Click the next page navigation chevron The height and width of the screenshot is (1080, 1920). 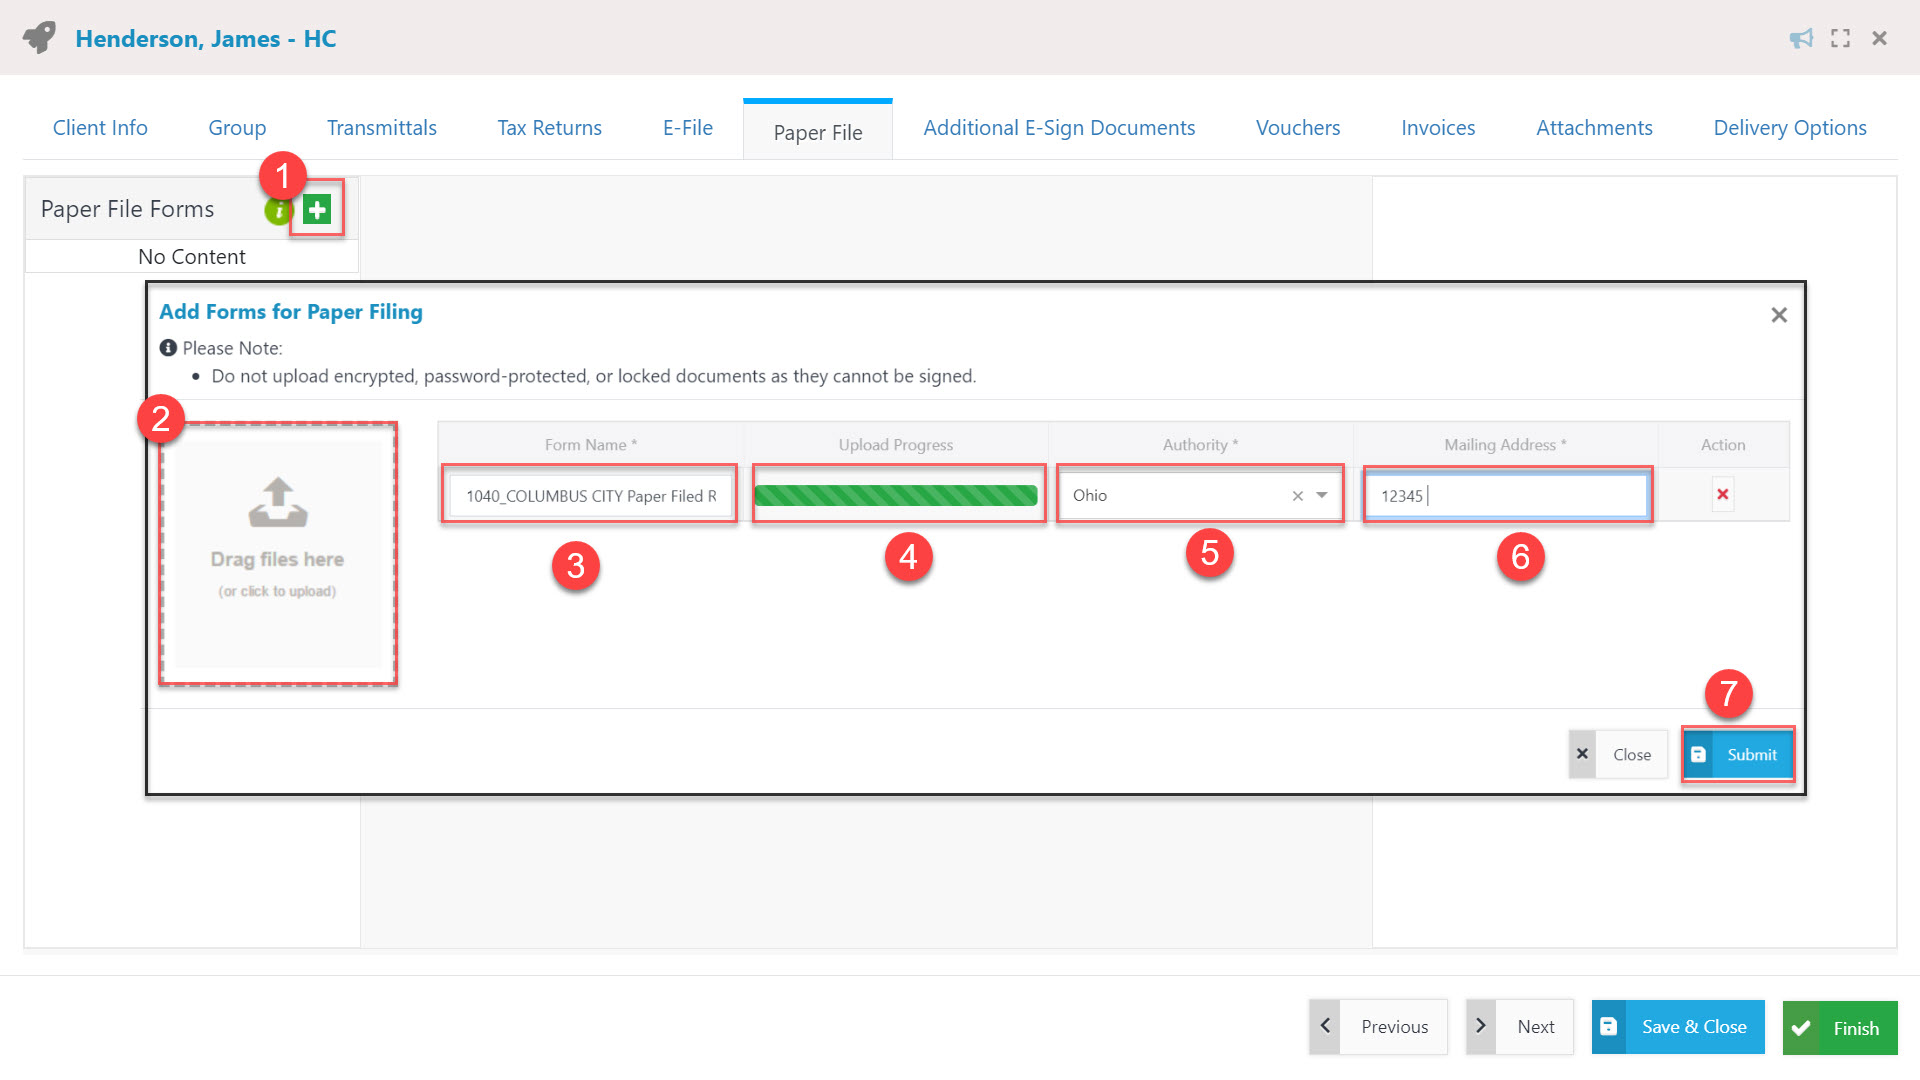tap(1480, 1026)
